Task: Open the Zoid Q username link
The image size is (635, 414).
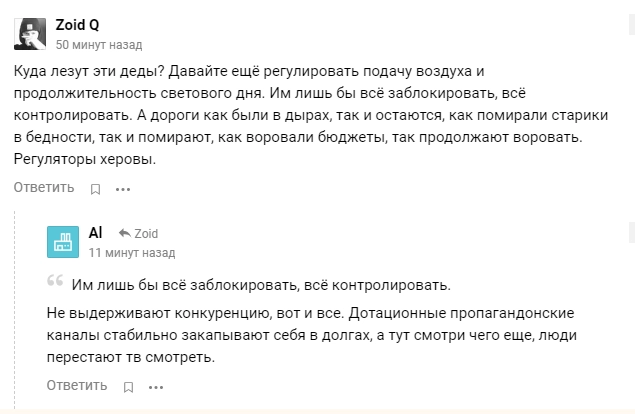Action: coord(77,25)
